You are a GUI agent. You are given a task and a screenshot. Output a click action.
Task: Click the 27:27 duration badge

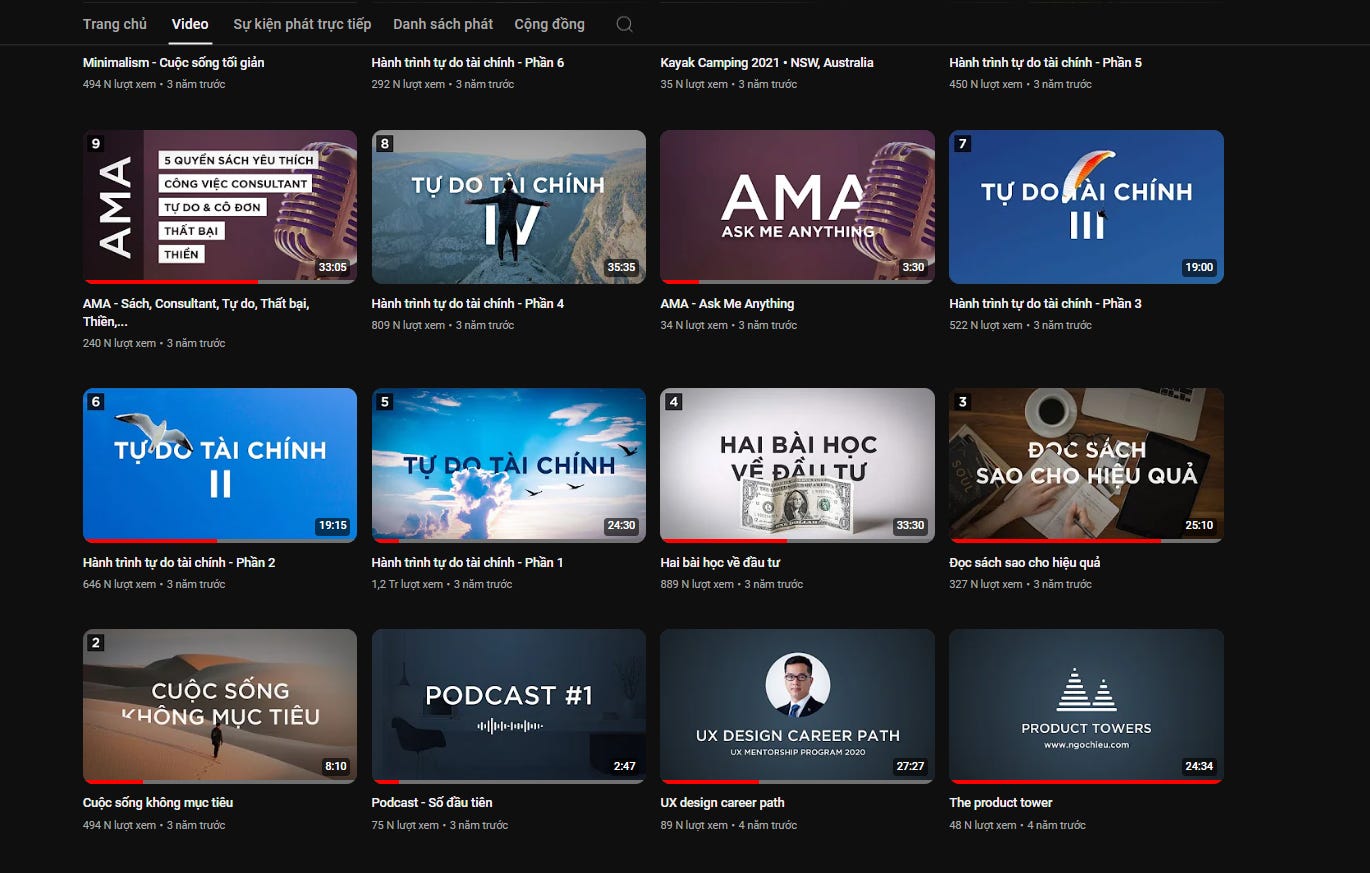pos(910,766)
